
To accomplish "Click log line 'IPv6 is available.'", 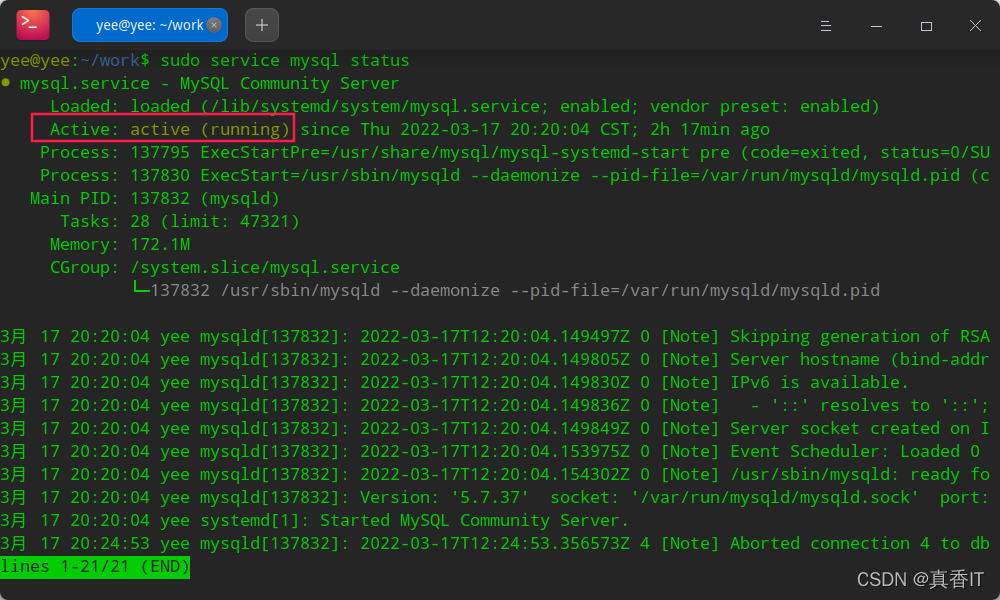I will pyautogui.click(x=454, y=382).
